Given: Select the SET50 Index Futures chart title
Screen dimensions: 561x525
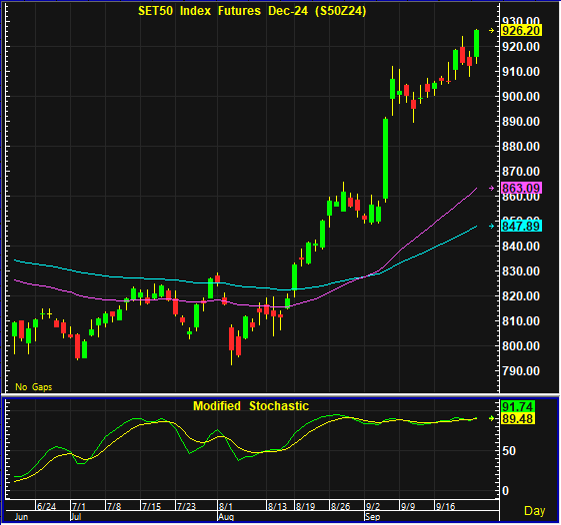Looking at the screenshot, I should [252, 11].
